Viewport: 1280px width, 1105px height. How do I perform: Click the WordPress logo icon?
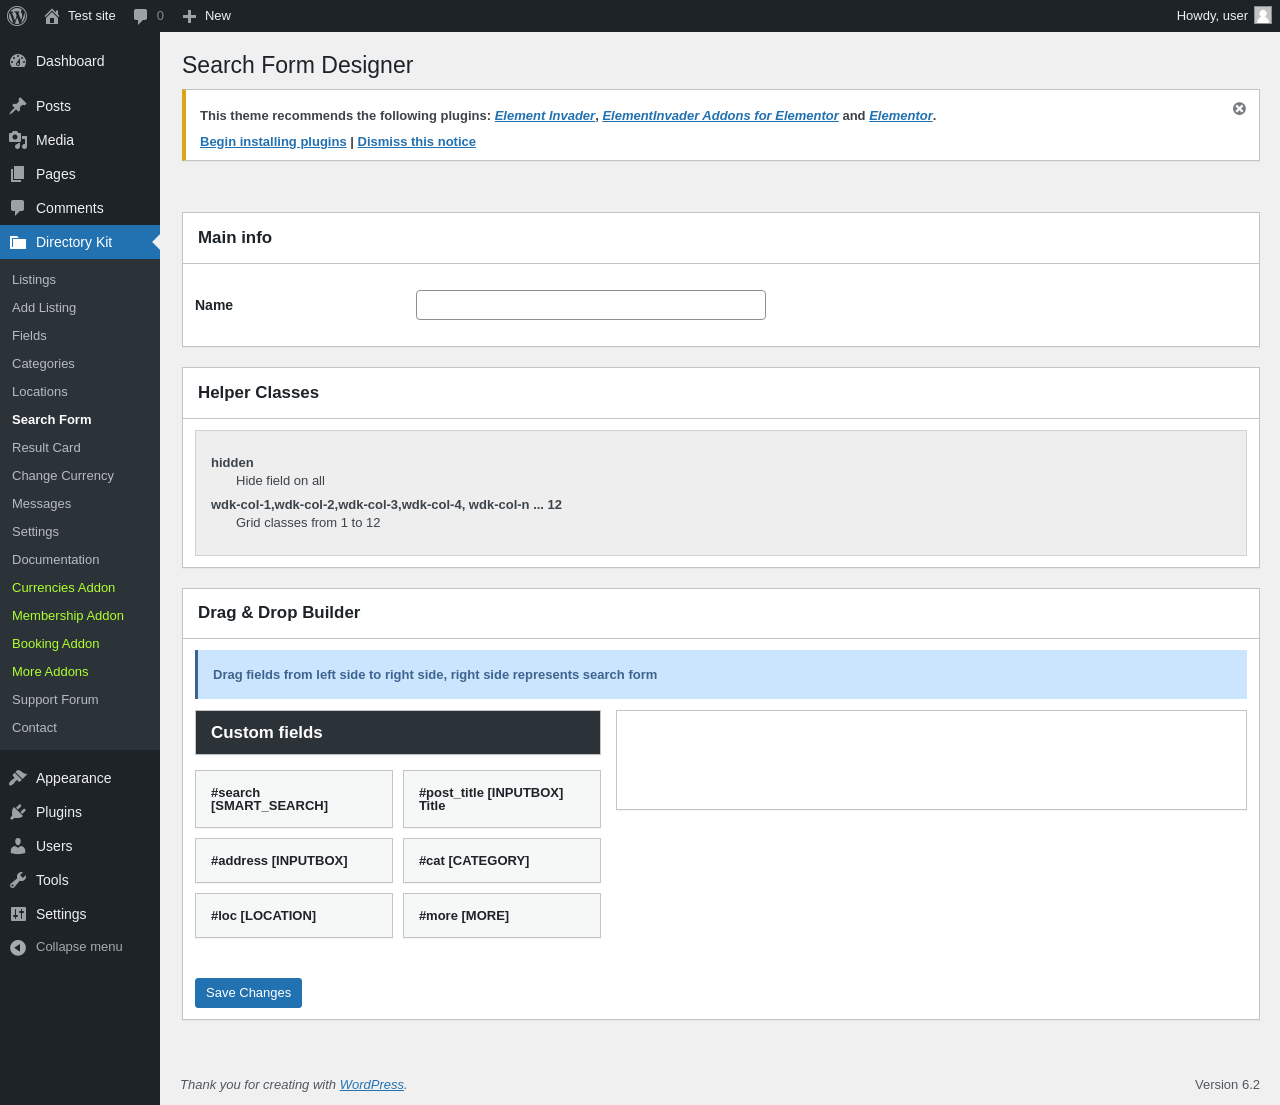coord(17,16)
